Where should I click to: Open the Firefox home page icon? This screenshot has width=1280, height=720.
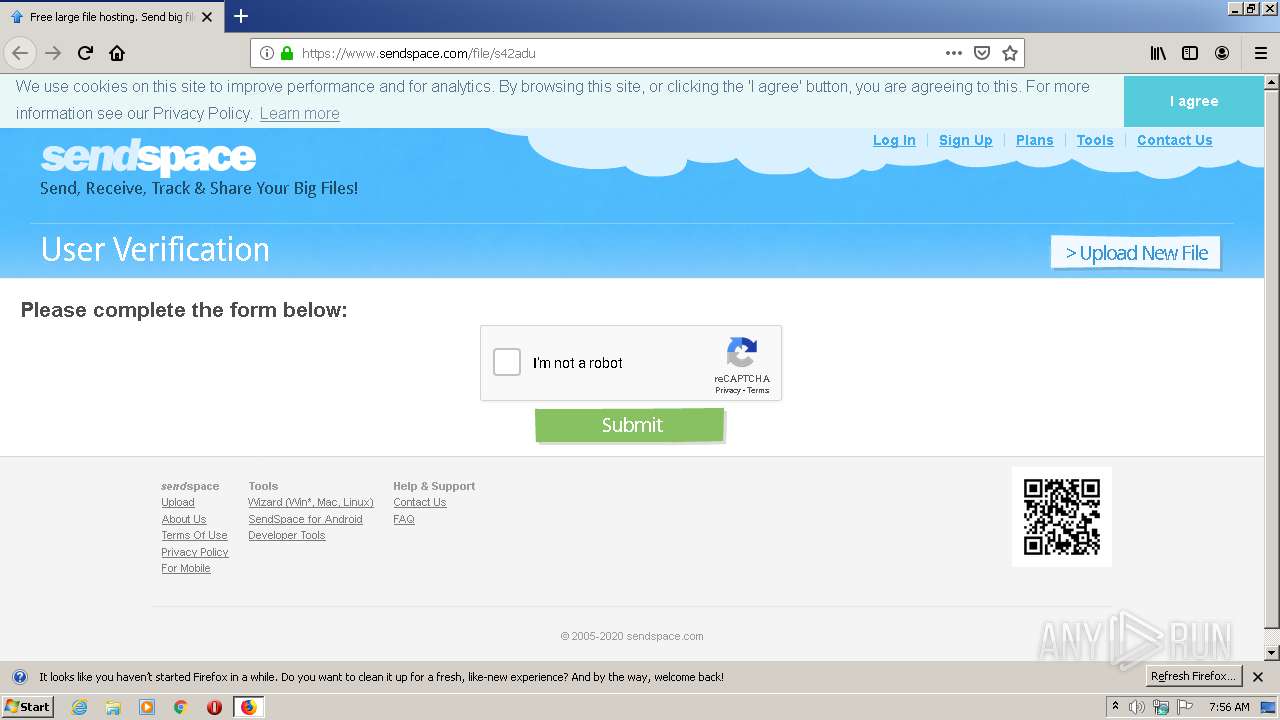(x=117, y=53)
